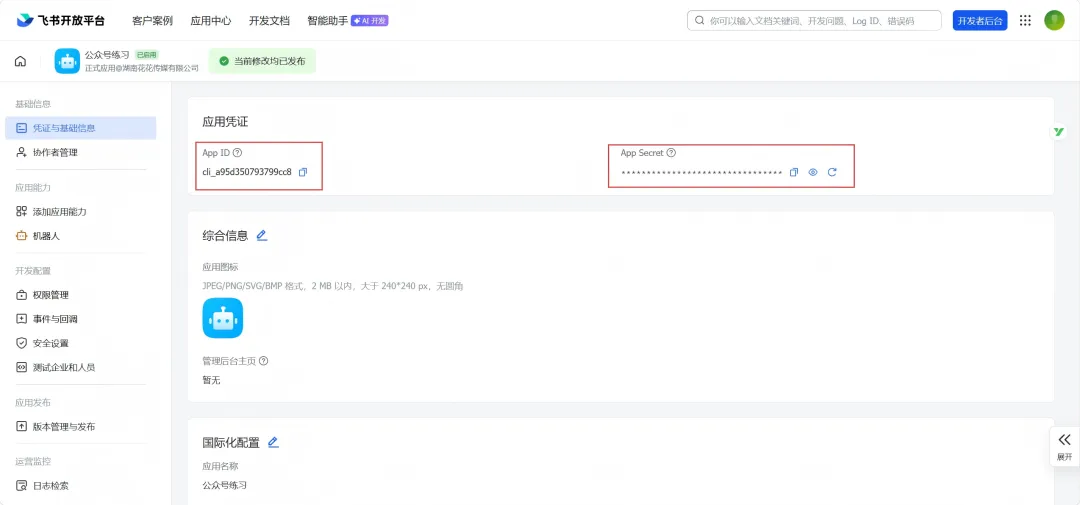The width and height of the screenshot is (1080, 505).
Task: Click the App ID text cli_a95d350793799cc8
Action: click(x=247, y=172)
